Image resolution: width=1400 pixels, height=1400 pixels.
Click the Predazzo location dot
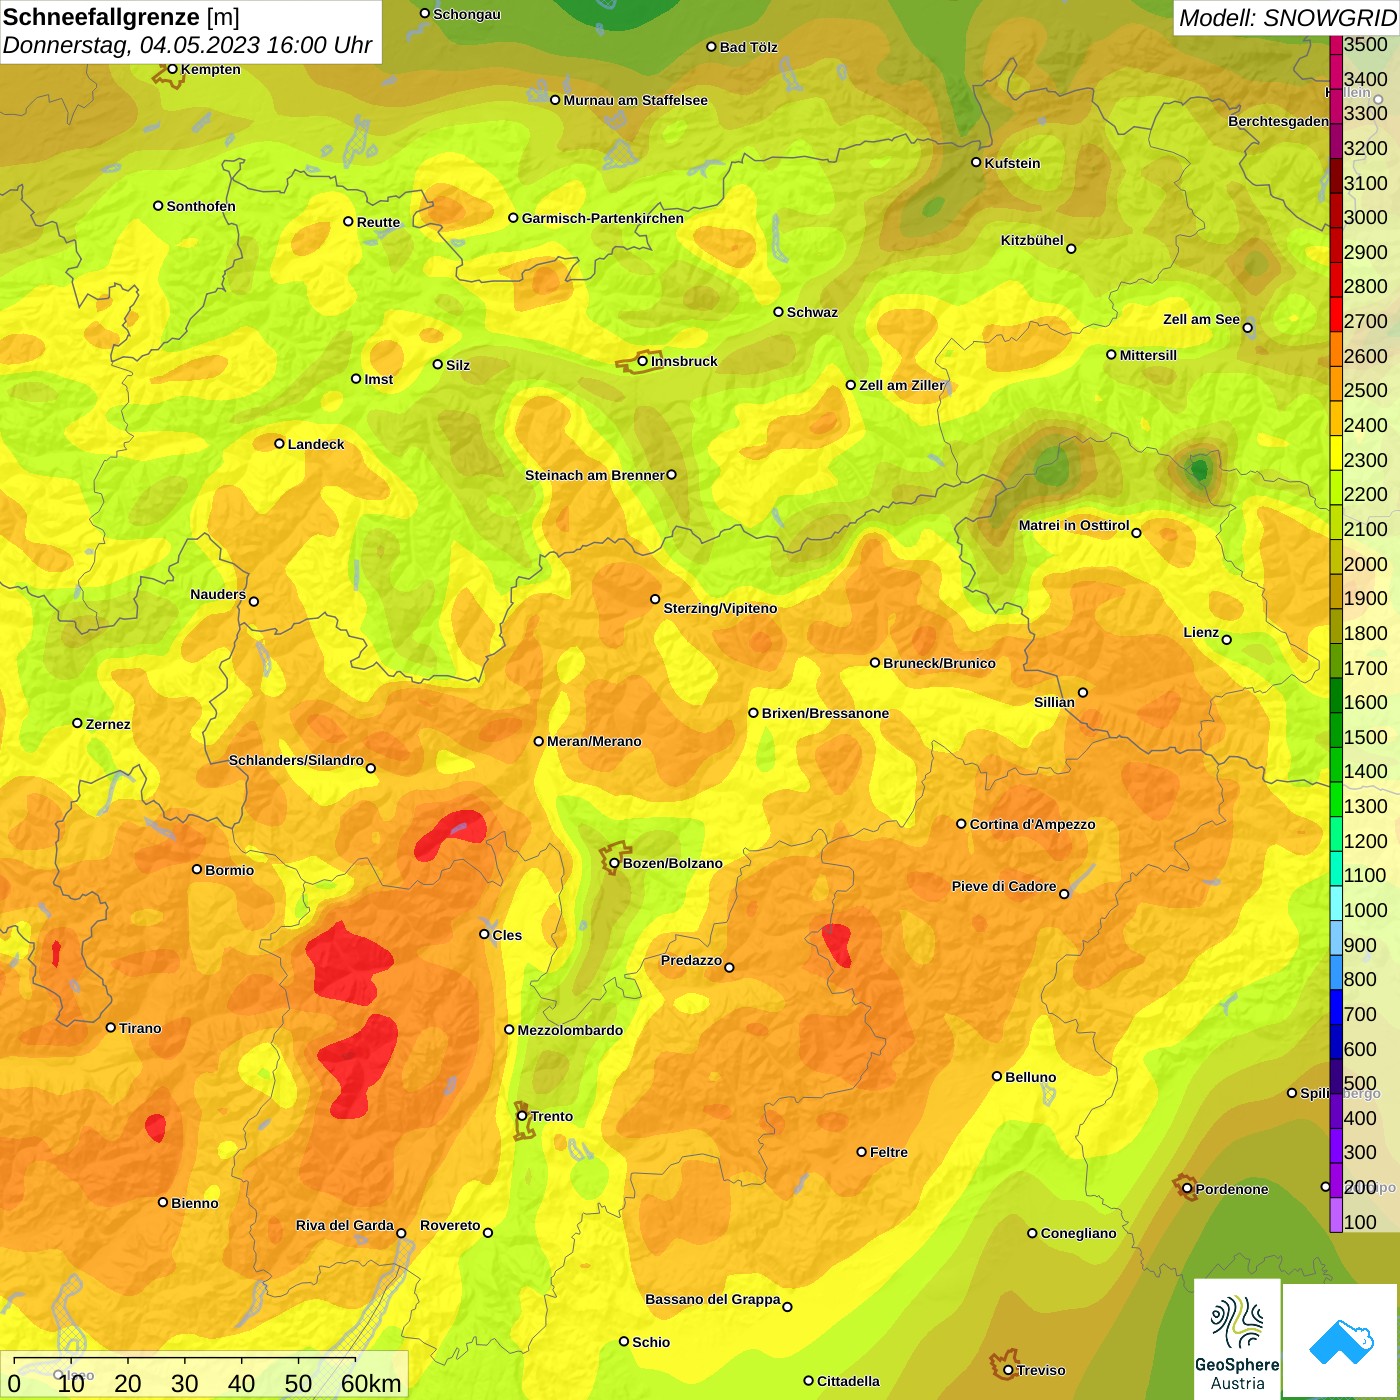tap(729, 967)
